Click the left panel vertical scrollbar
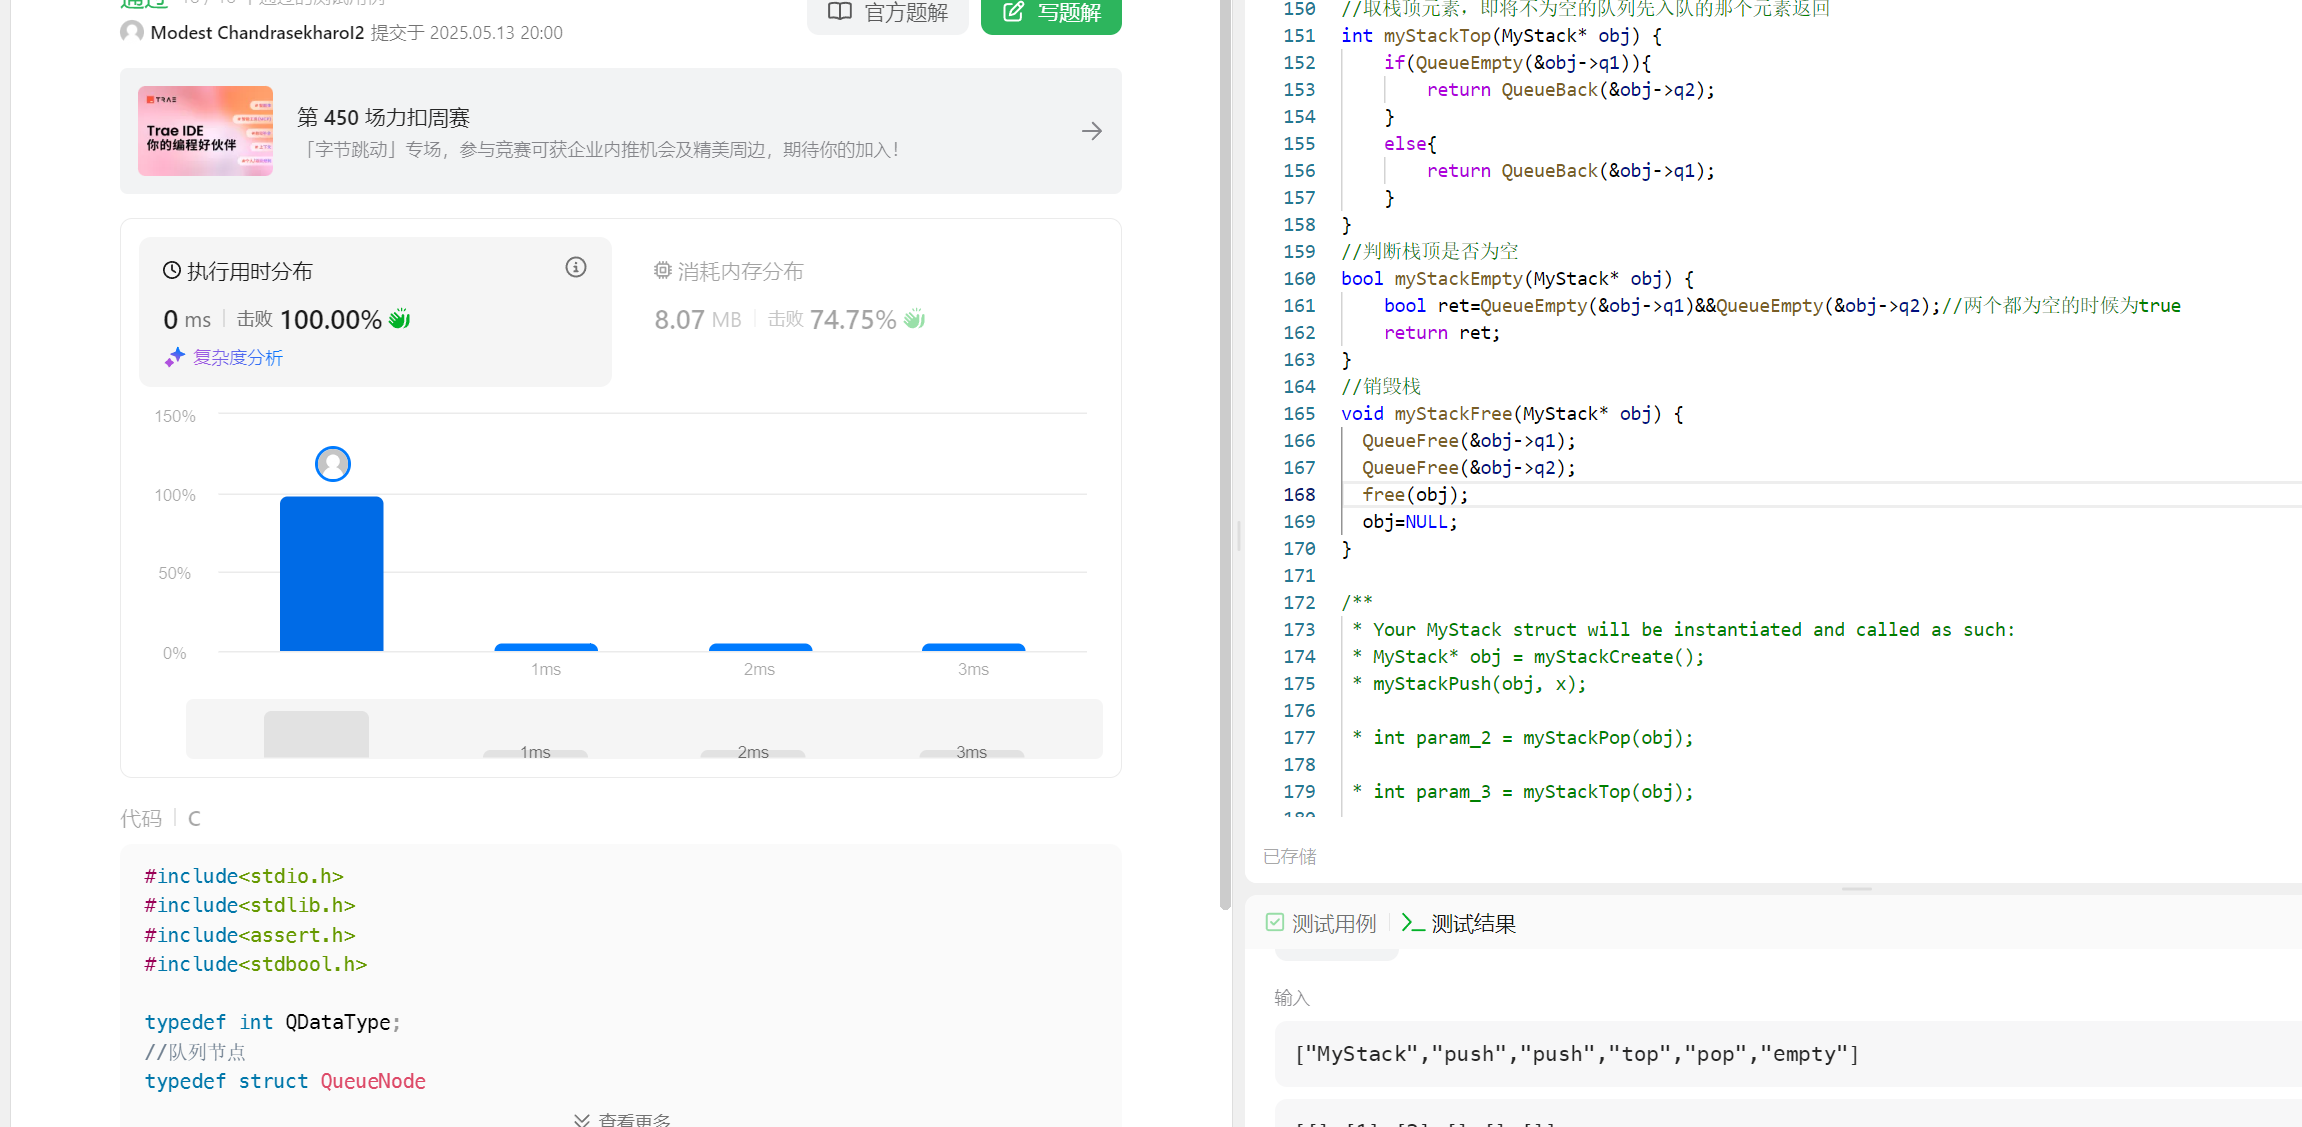The width and height of the screenshot is (2302, 1127). click(x=1225, y=450)
